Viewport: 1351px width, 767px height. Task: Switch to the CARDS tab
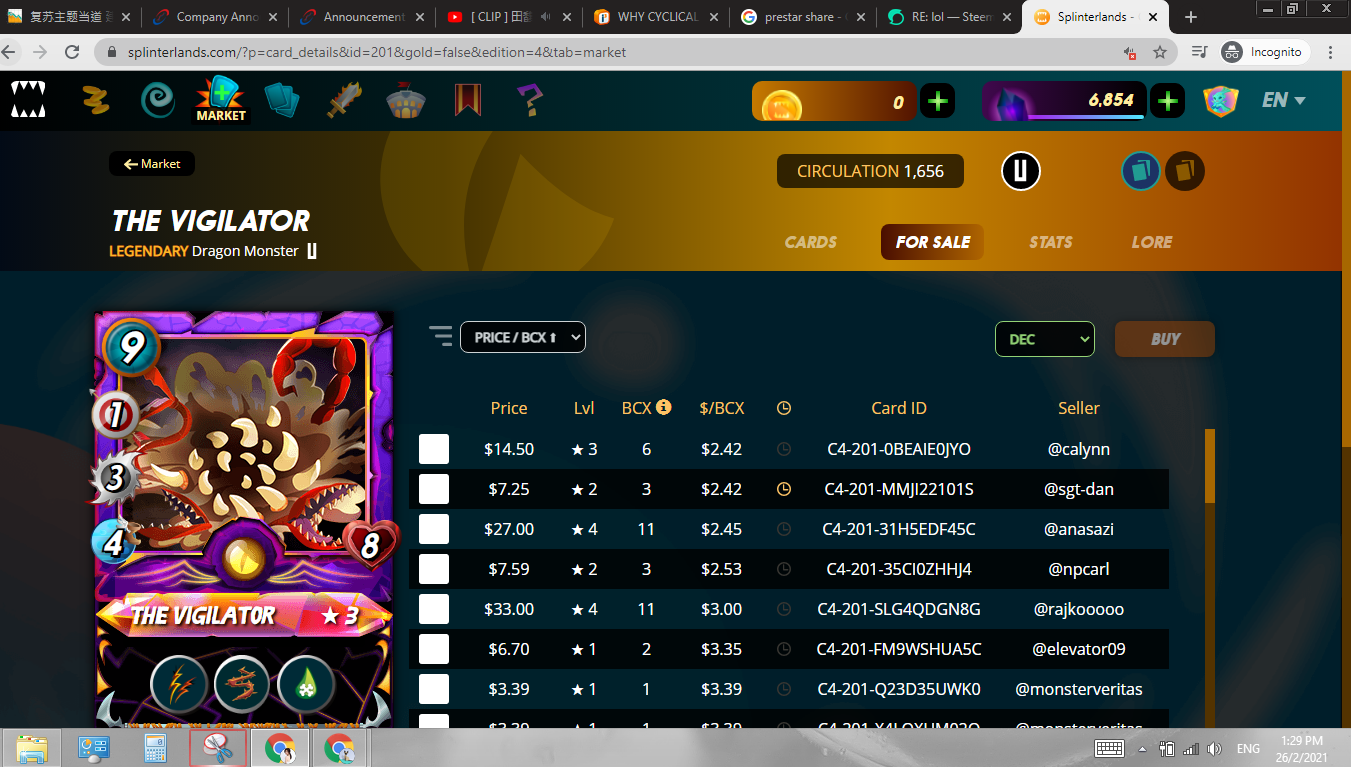click(x=811, y=242)
